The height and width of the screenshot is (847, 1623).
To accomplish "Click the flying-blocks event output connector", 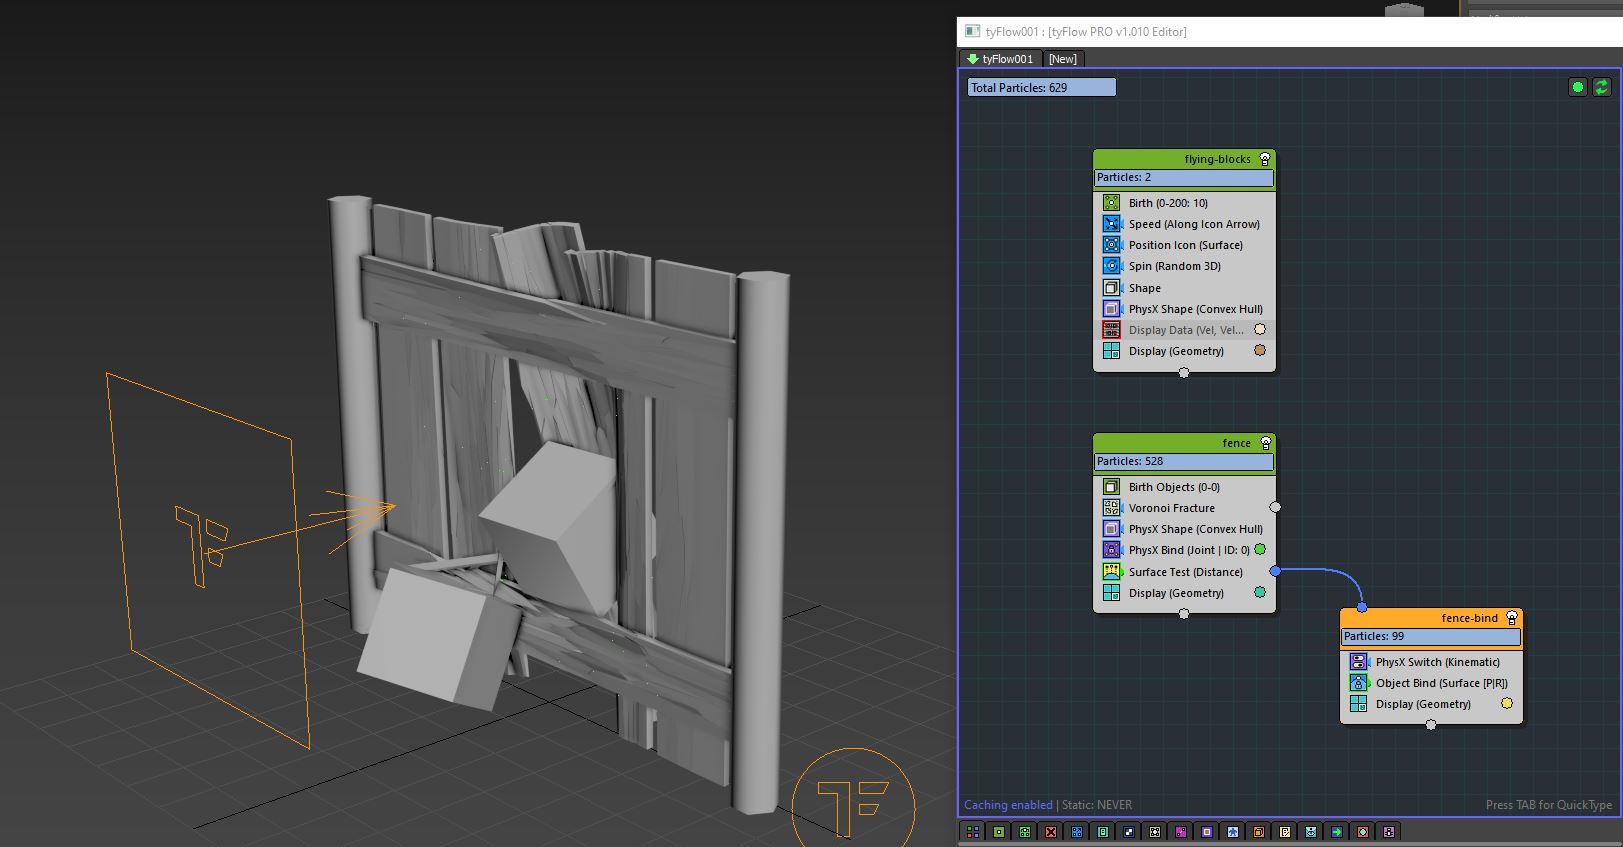I will pyautogui.click(x=1184, y=373).
